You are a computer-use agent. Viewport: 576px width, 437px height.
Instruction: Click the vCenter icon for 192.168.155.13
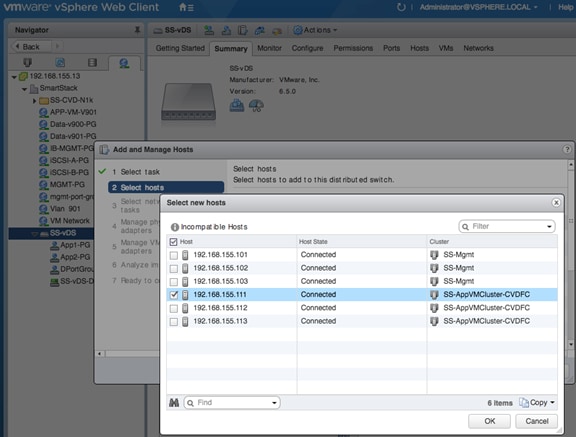coord(24,76)
